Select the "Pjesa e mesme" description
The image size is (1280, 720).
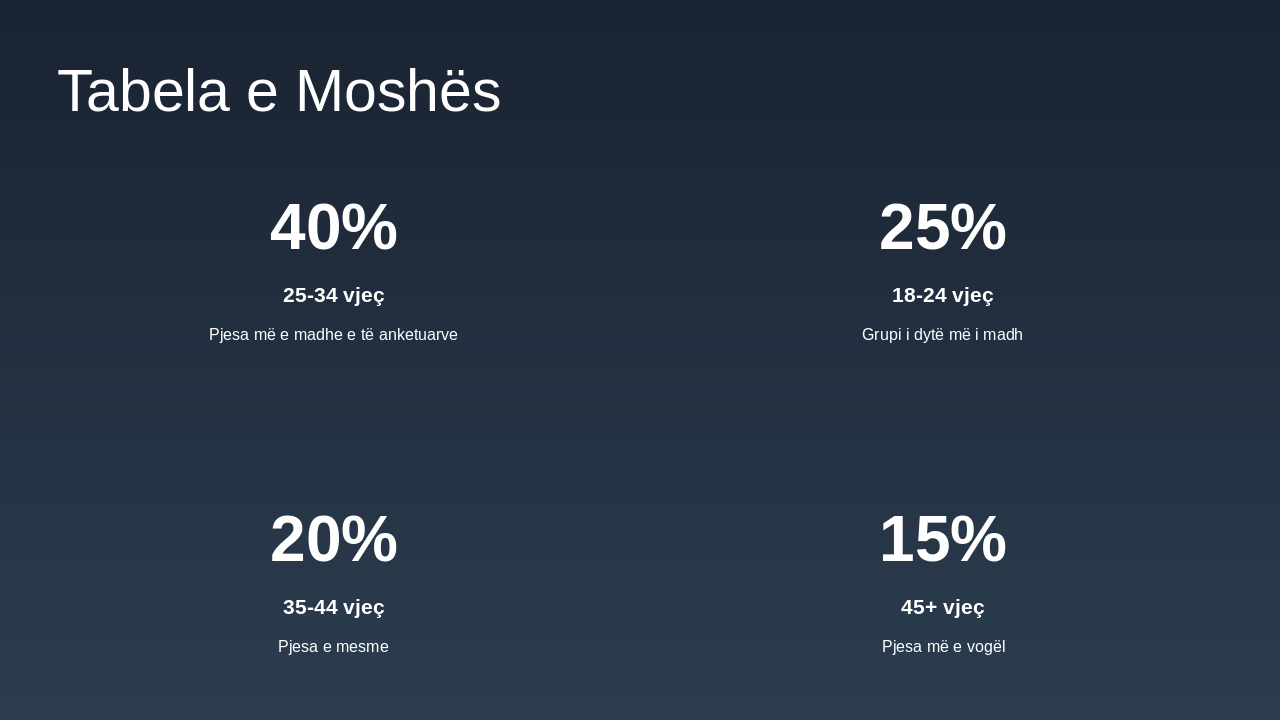[x=333, y=647]
